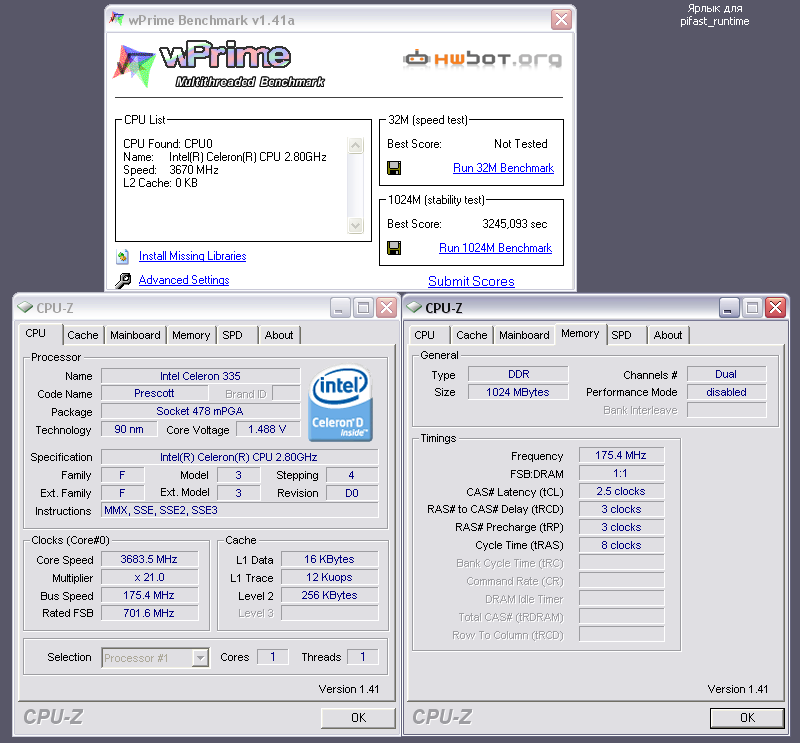Click OK in the left CPU-Z window
The height and width of the screenshot is (743, 800).
click(x=358, y=717)
